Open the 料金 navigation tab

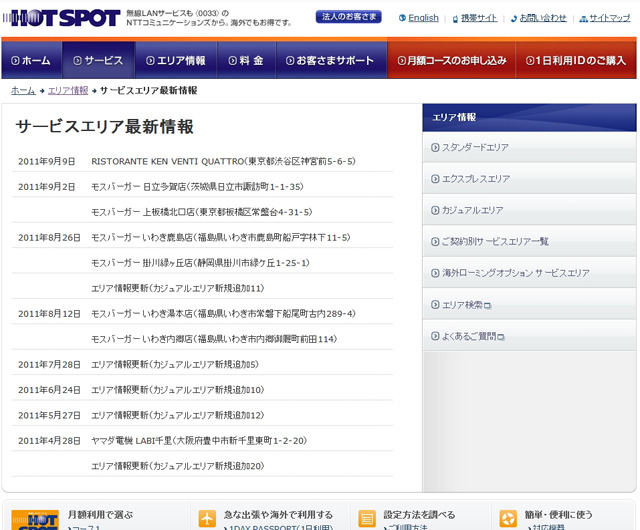coord(247,60)
